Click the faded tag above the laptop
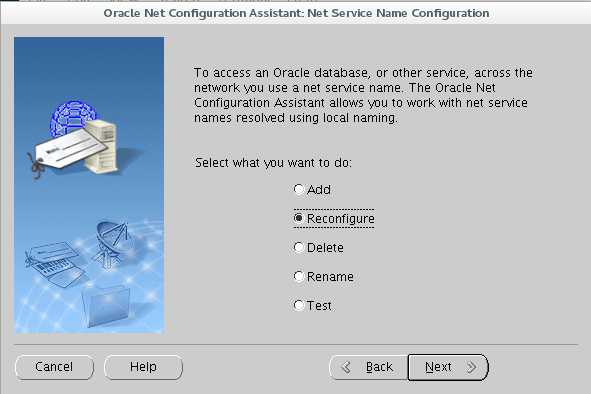The height and width of the screenshot is (394, 591). [51, 254]
